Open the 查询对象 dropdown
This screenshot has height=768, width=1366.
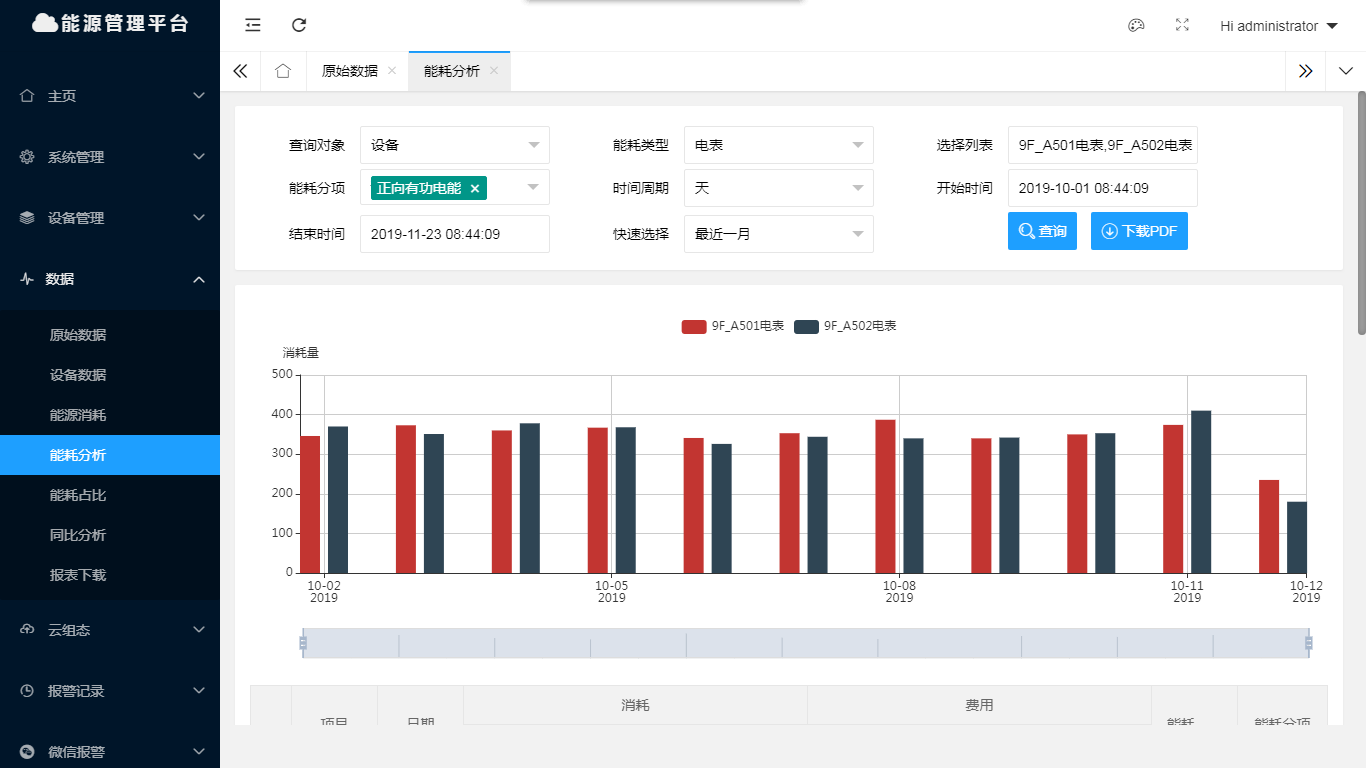point(454,145)
